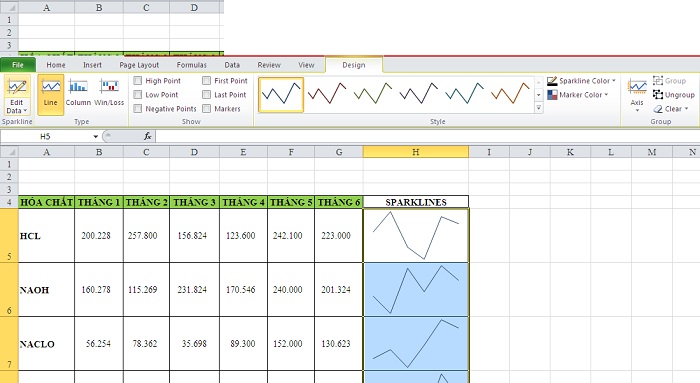
Task: Open the File tab
Action: [x=18, y=65]
